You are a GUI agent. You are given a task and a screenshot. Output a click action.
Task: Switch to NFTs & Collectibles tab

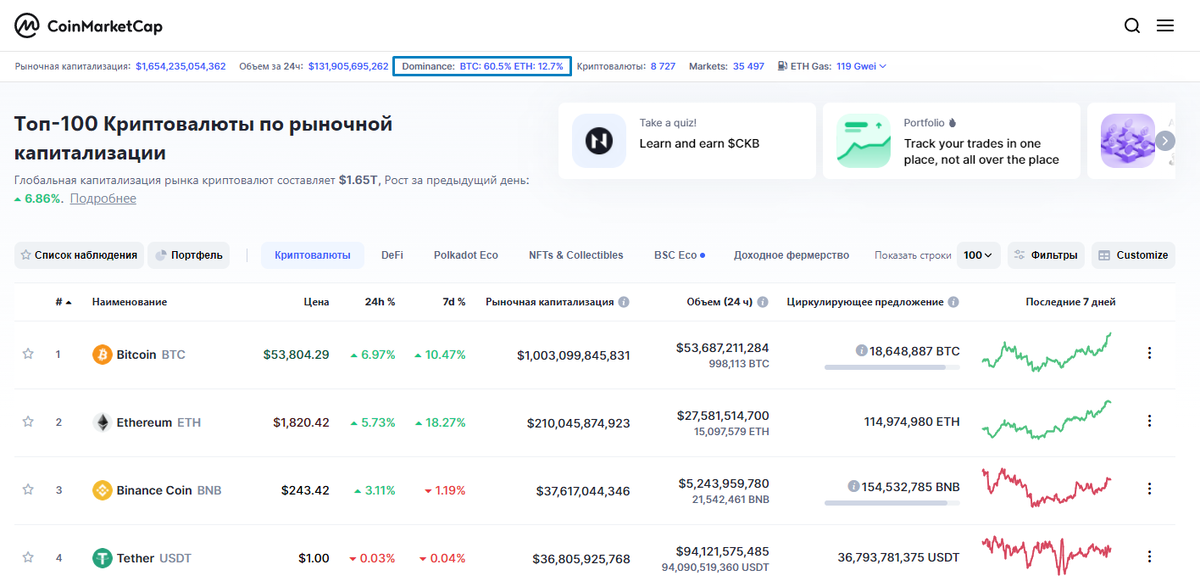[576, 255]
